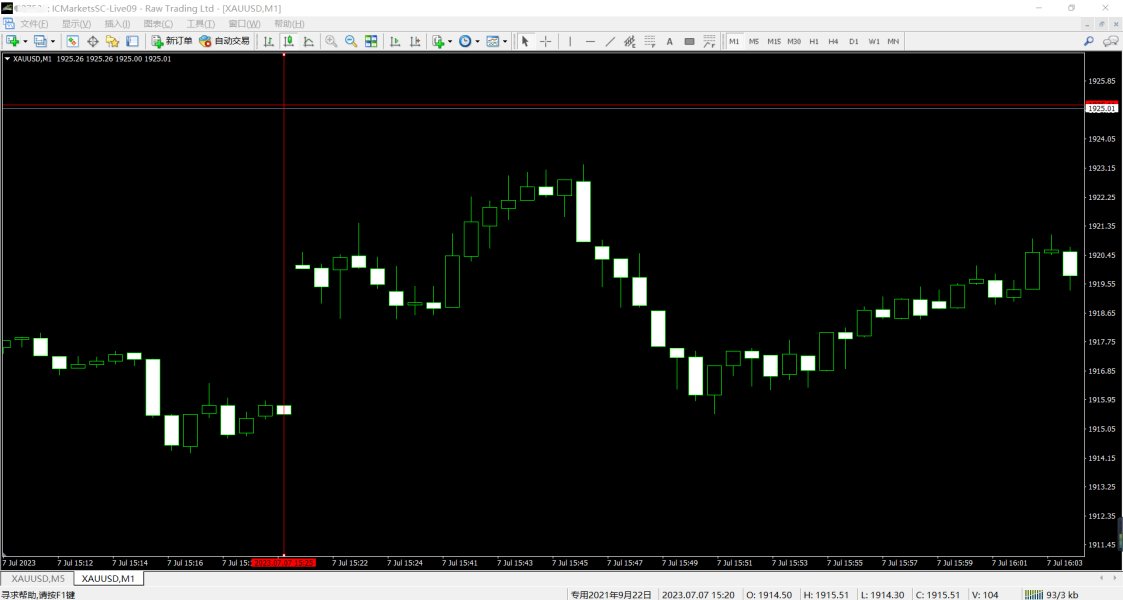
Task: Expand the new chart dropdown arrow
Action: point(25,42)
